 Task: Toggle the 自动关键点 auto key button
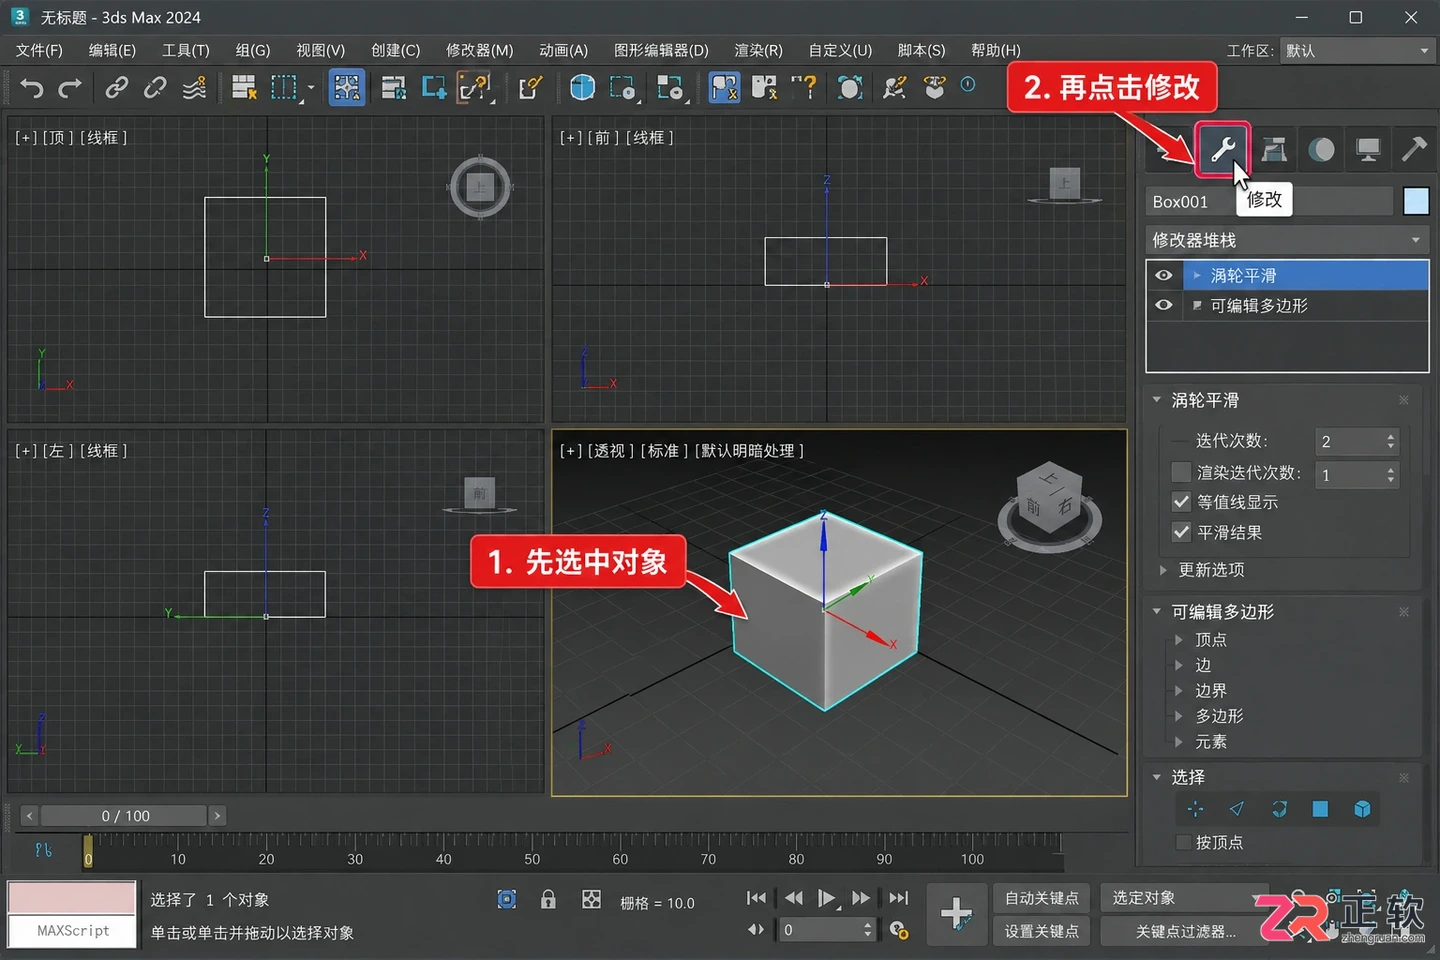[x=1041, y=898]
